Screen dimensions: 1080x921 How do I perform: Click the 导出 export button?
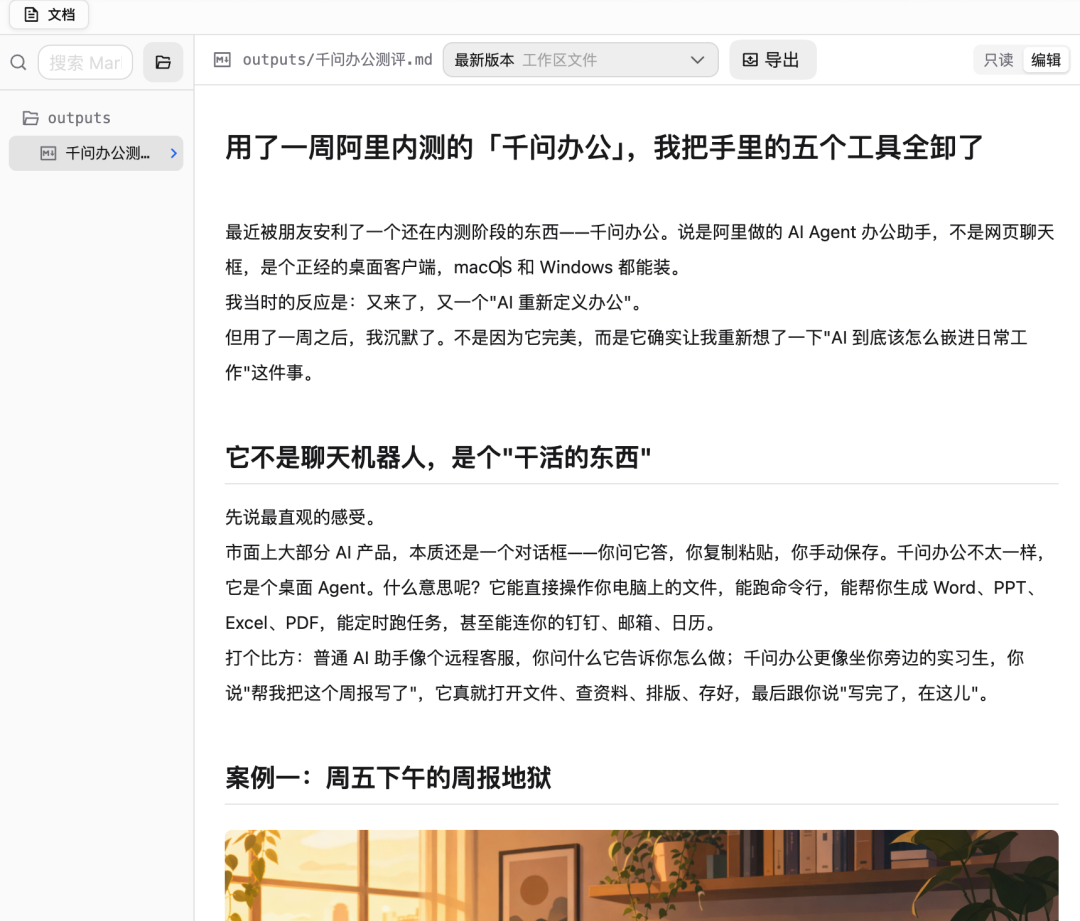(772, 60)
